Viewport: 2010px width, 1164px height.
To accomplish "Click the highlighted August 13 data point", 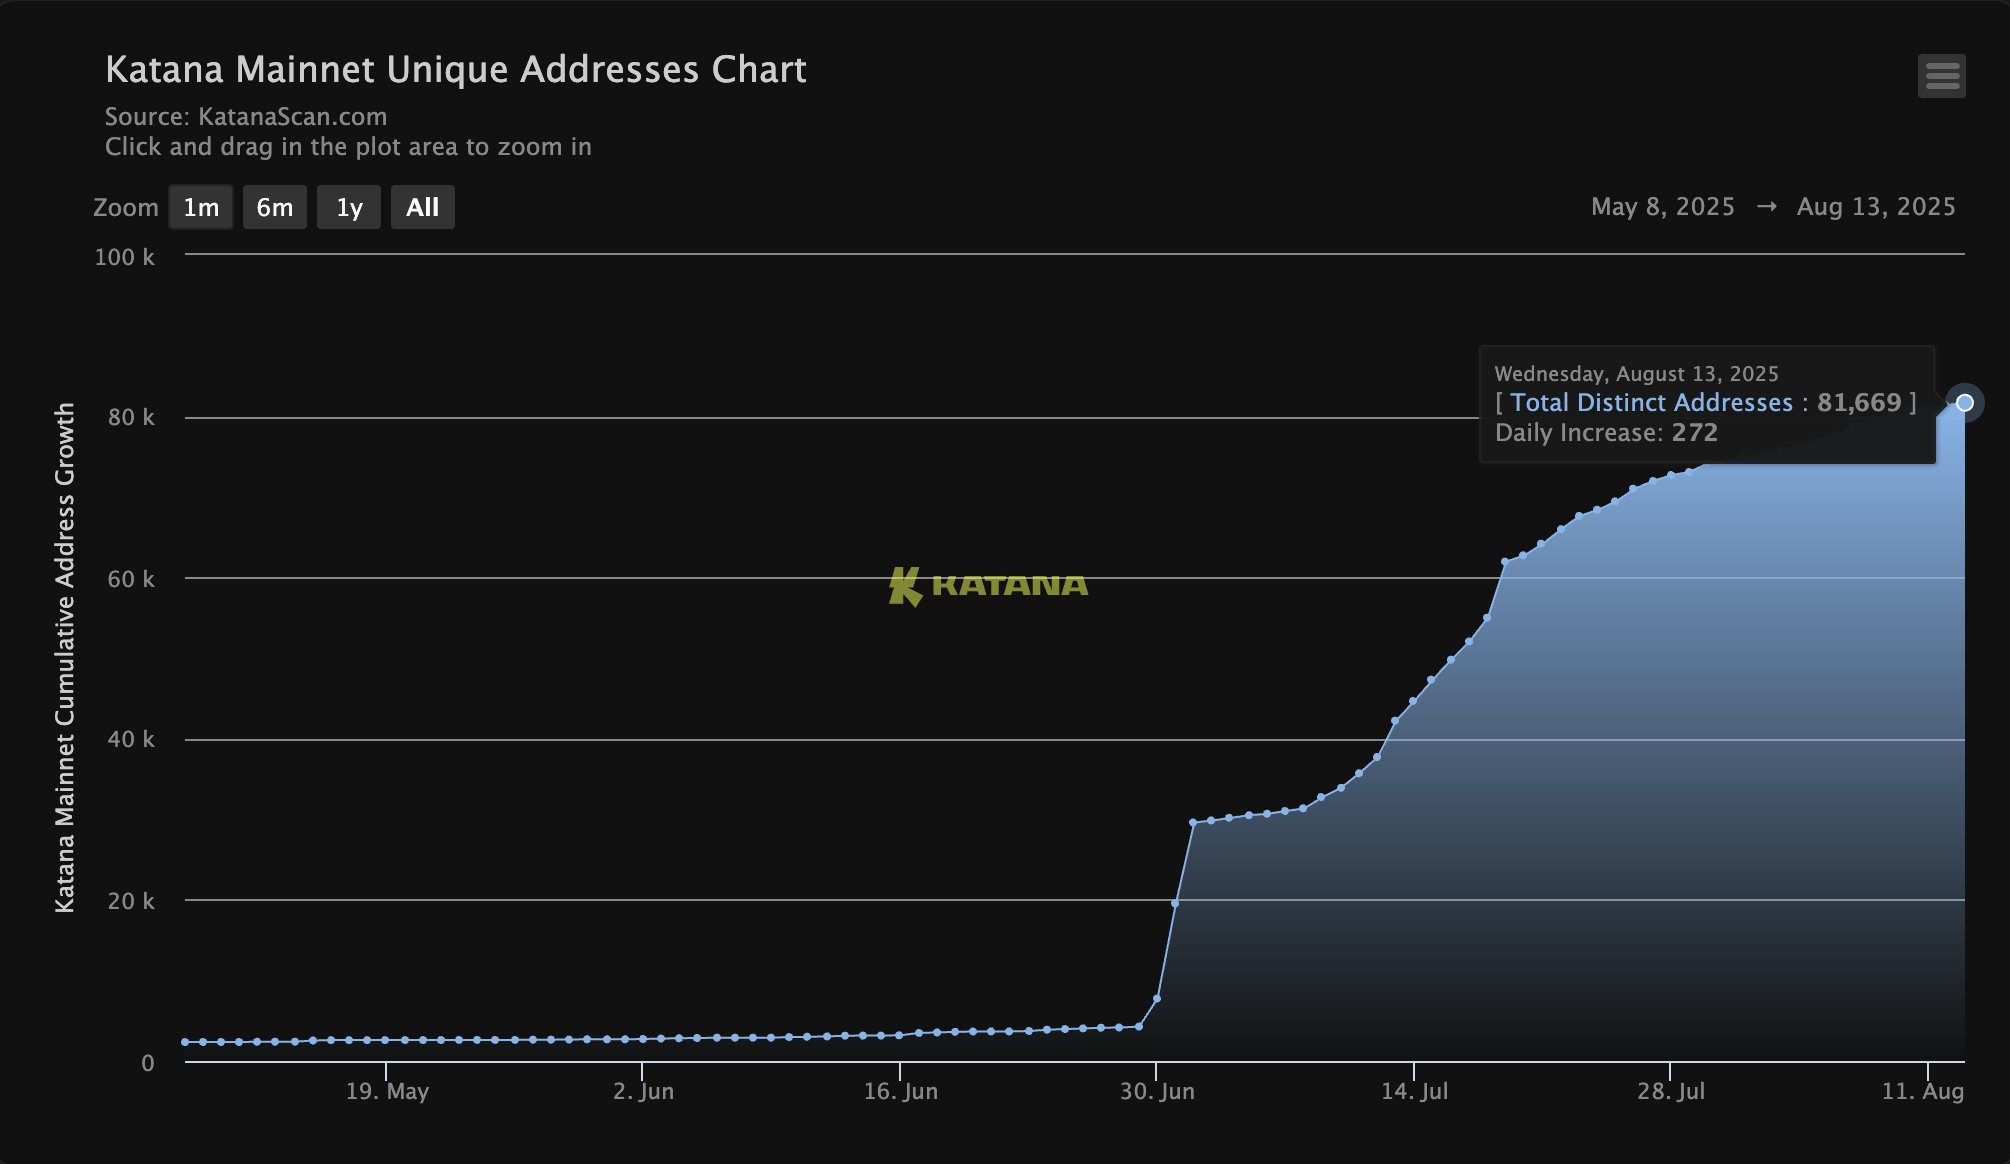I will click(x=1964, y=403).
